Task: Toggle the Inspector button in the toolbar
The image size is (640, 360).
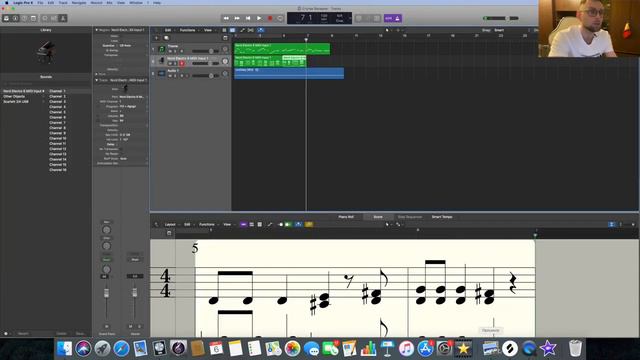Action: point(15,18)
